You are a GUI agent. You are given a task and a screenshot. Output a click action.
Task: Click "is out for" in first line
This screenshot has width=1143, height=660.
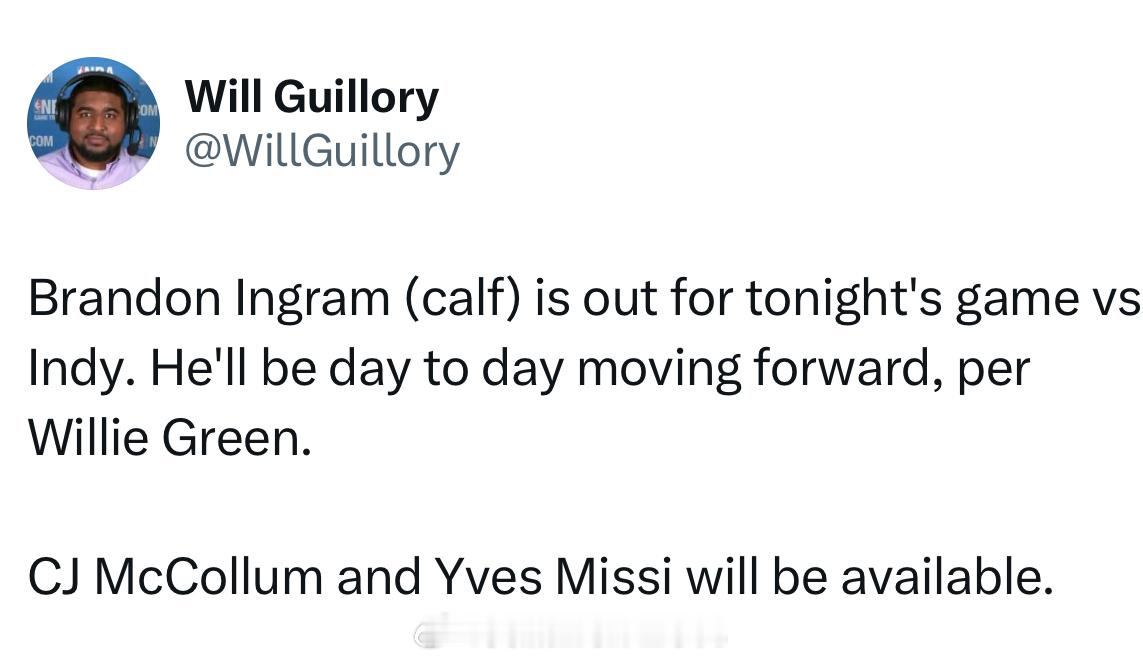pos(633,298)
